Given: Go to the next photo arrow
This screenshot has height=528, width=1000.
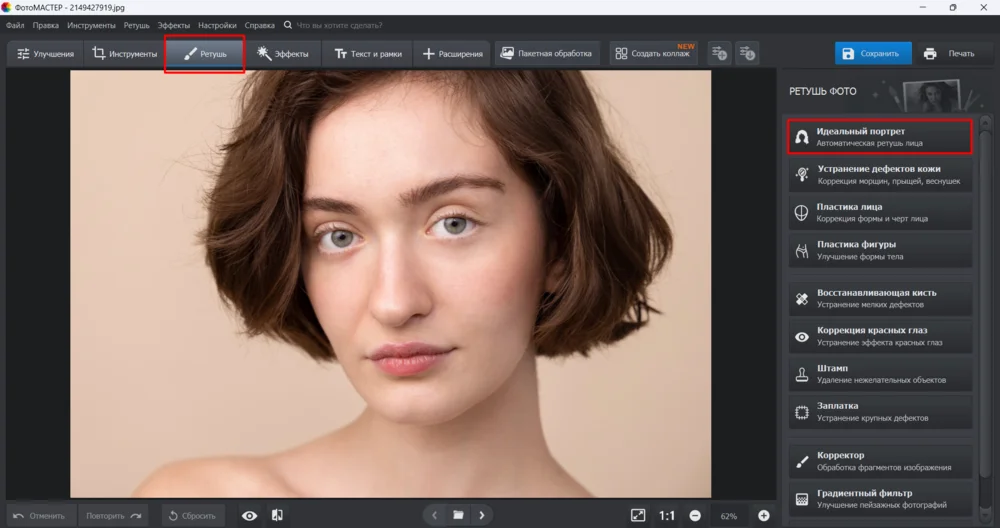Looking at the screenshot, I should pyautogui.click(x=483, y=515).
